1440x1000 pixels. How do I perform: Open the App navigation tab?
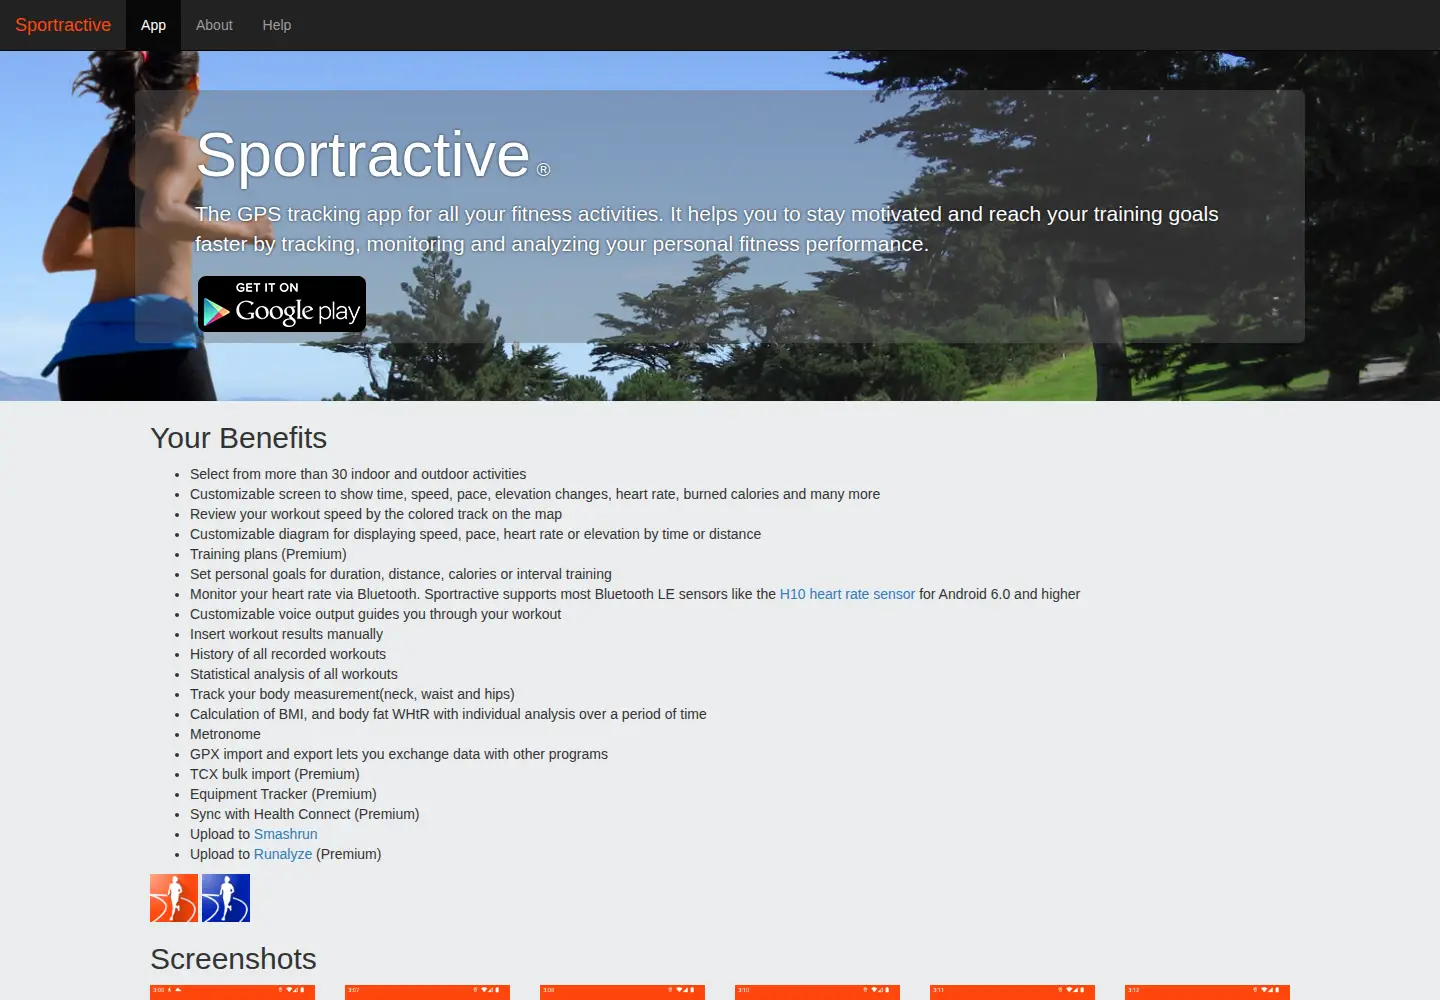point(153,25)
